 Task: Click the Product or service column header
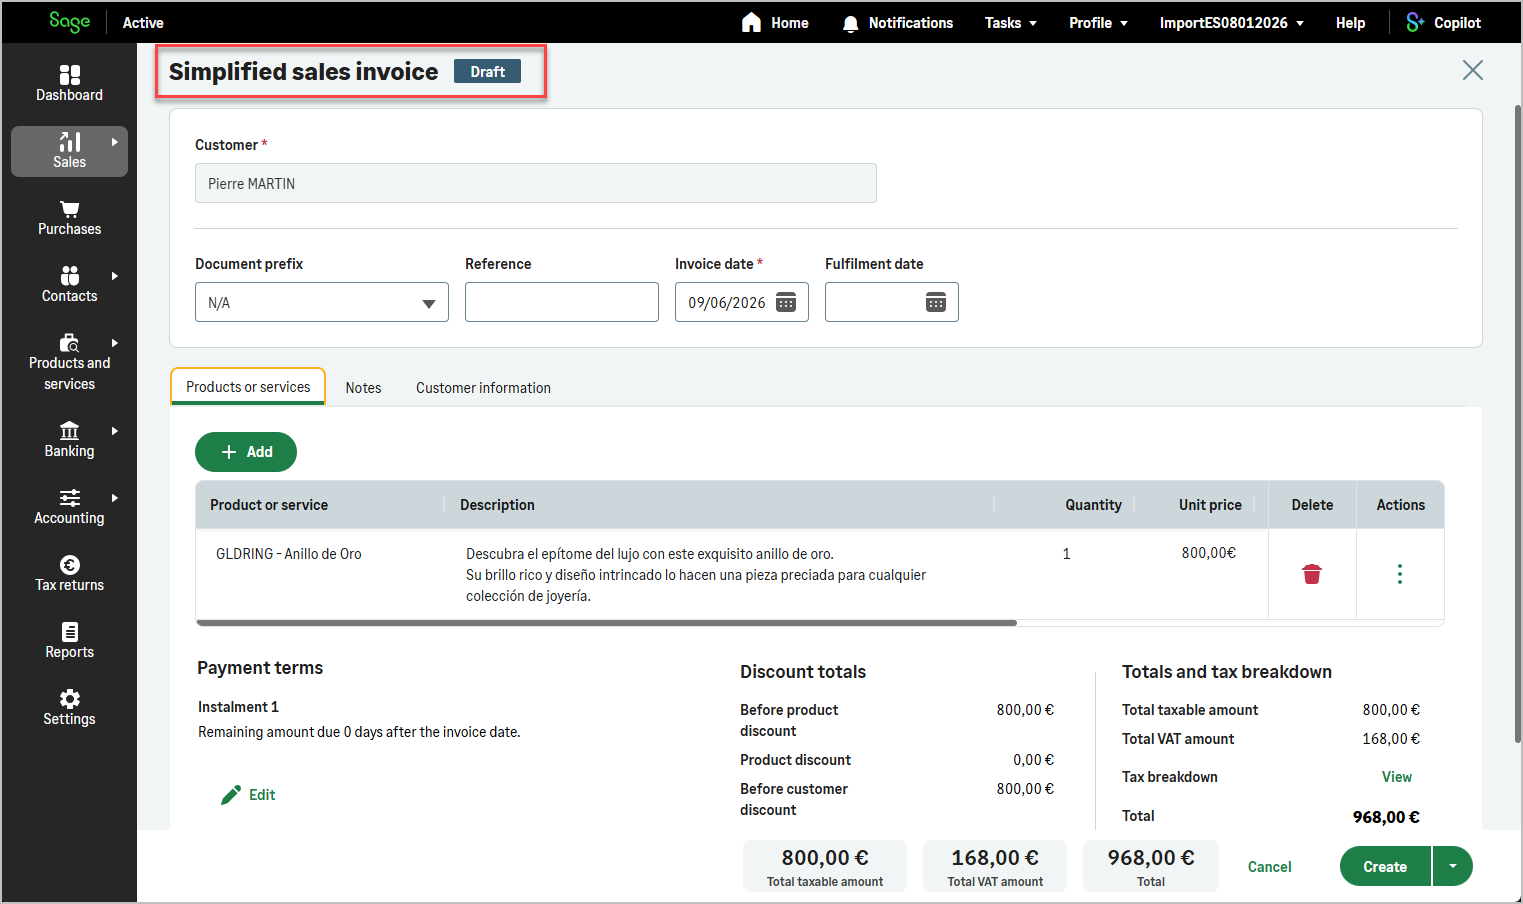[x=269, y=505]
